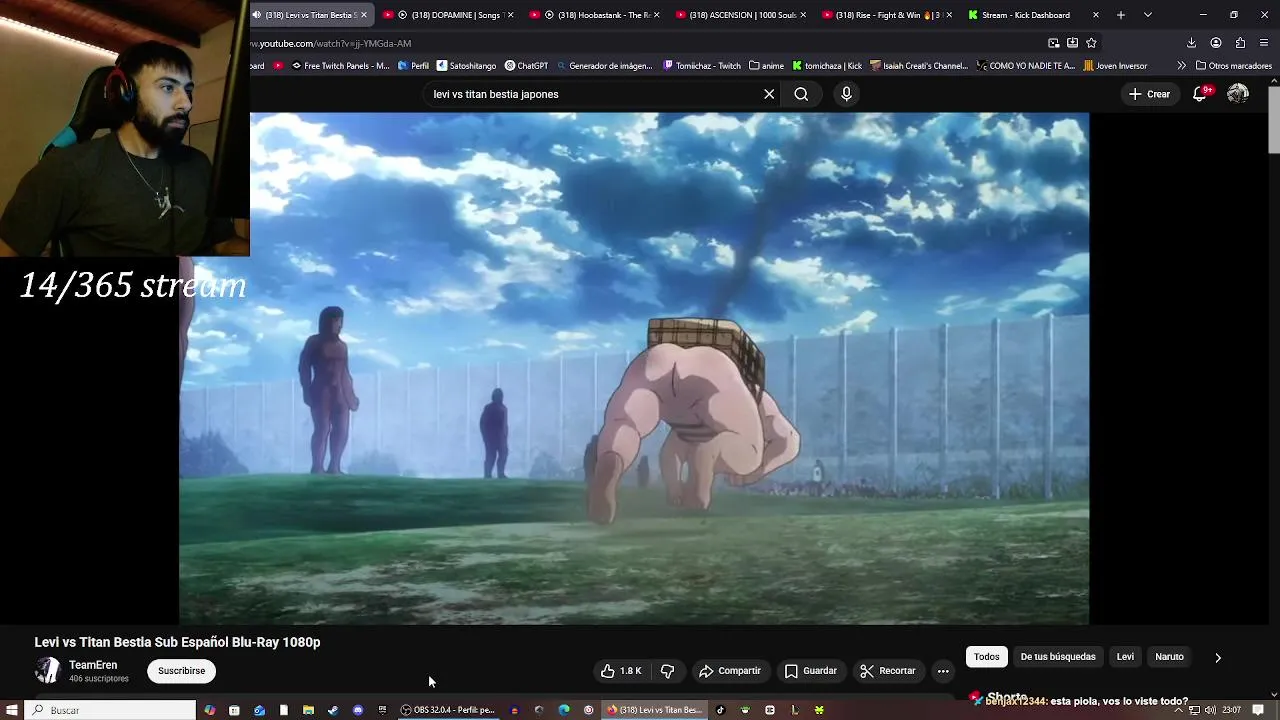Open the Free Twitch Panels bookmark
The width and height of the screenshot is (1280, 720).
pos(340,66)
